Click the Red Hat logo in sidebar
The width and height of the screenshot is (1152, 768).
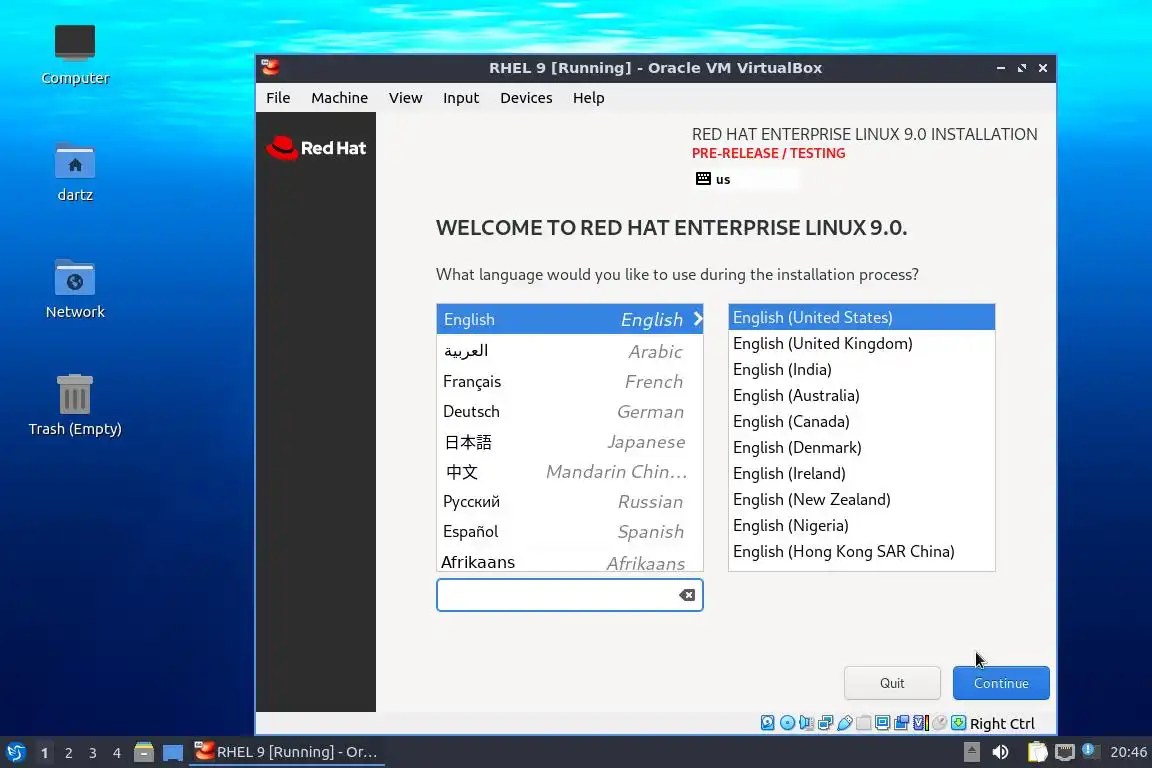click(316, 148)
